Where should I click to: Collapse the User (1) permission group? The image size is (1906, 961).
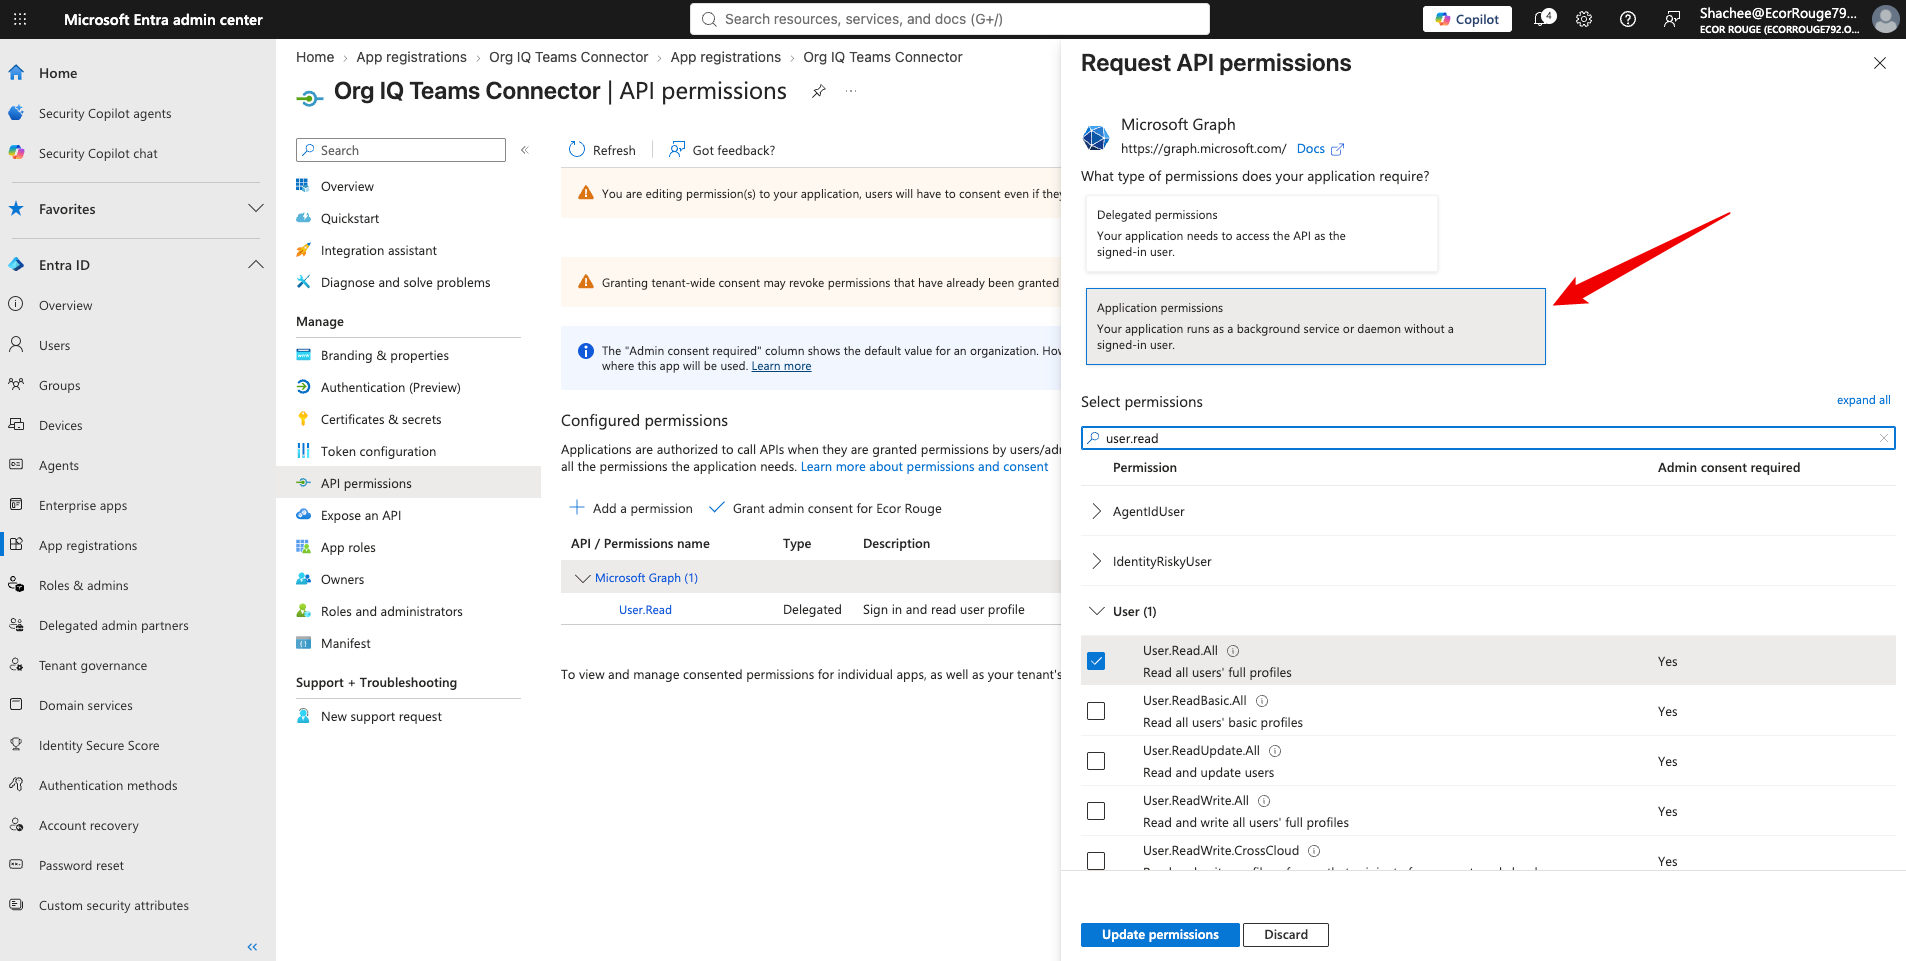point(1097,611)
